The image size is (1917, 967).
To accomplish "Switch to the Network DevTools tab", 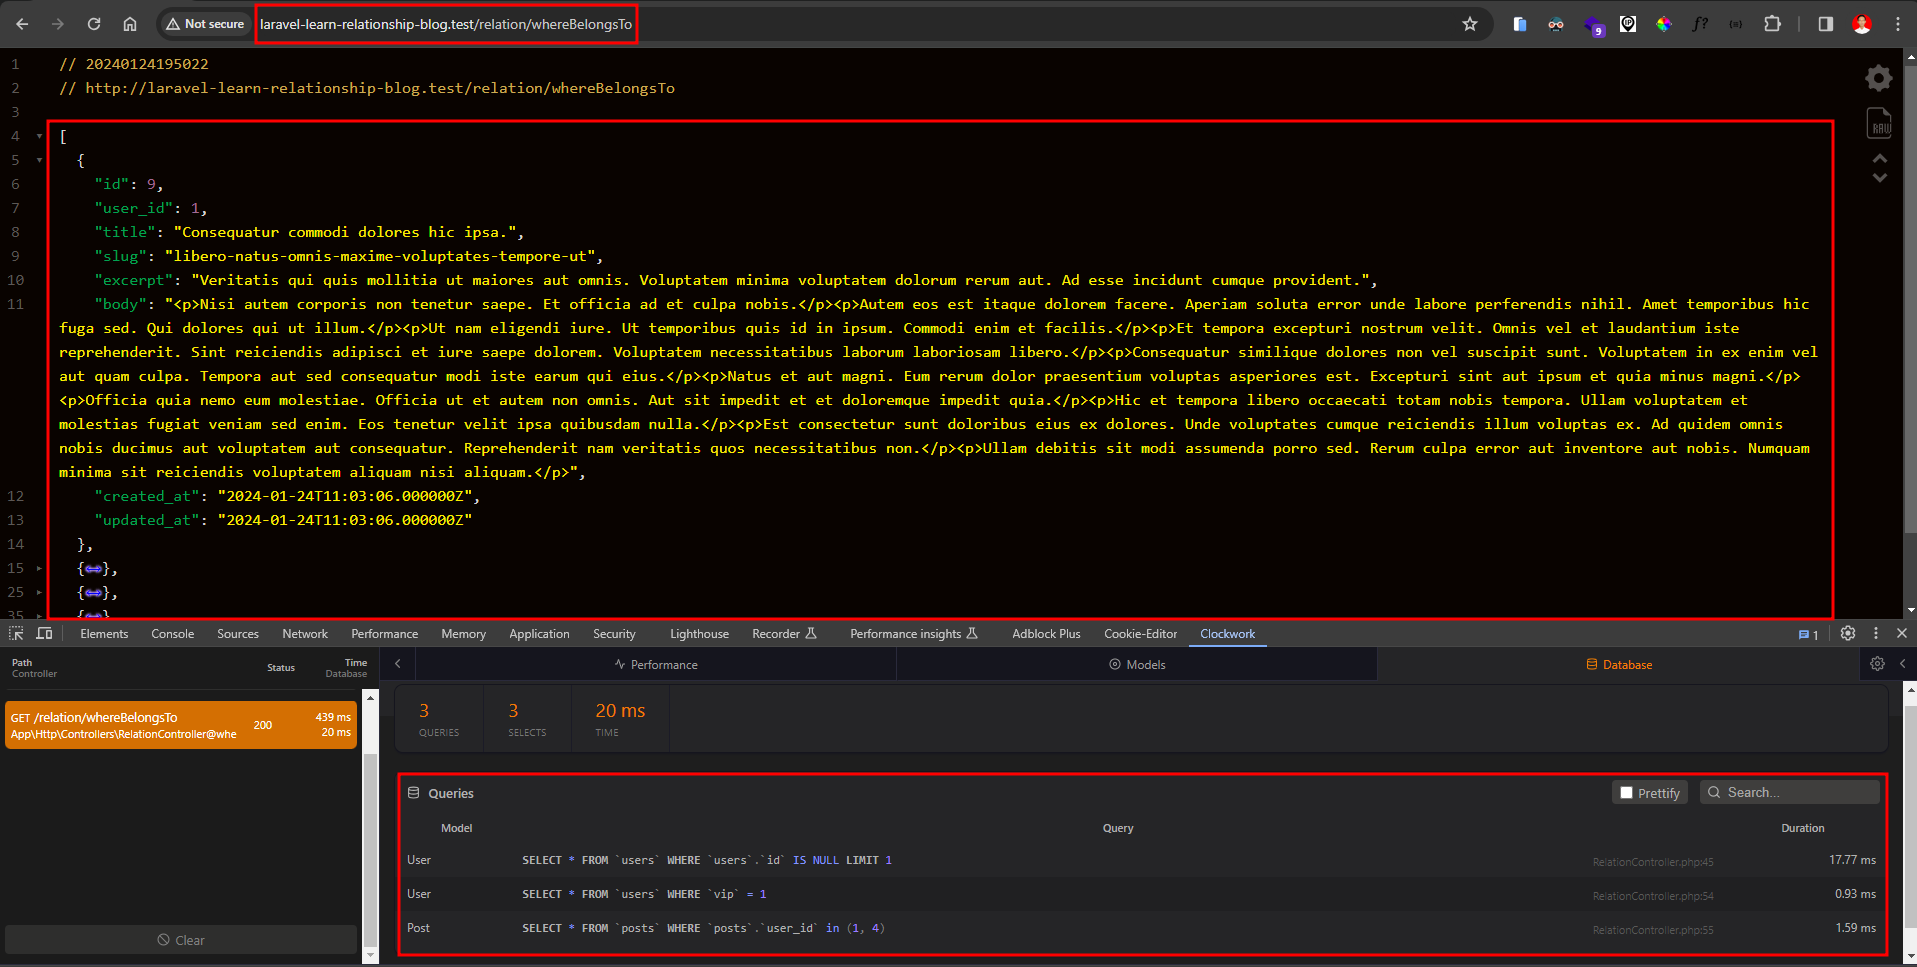I will coord(305,634).
